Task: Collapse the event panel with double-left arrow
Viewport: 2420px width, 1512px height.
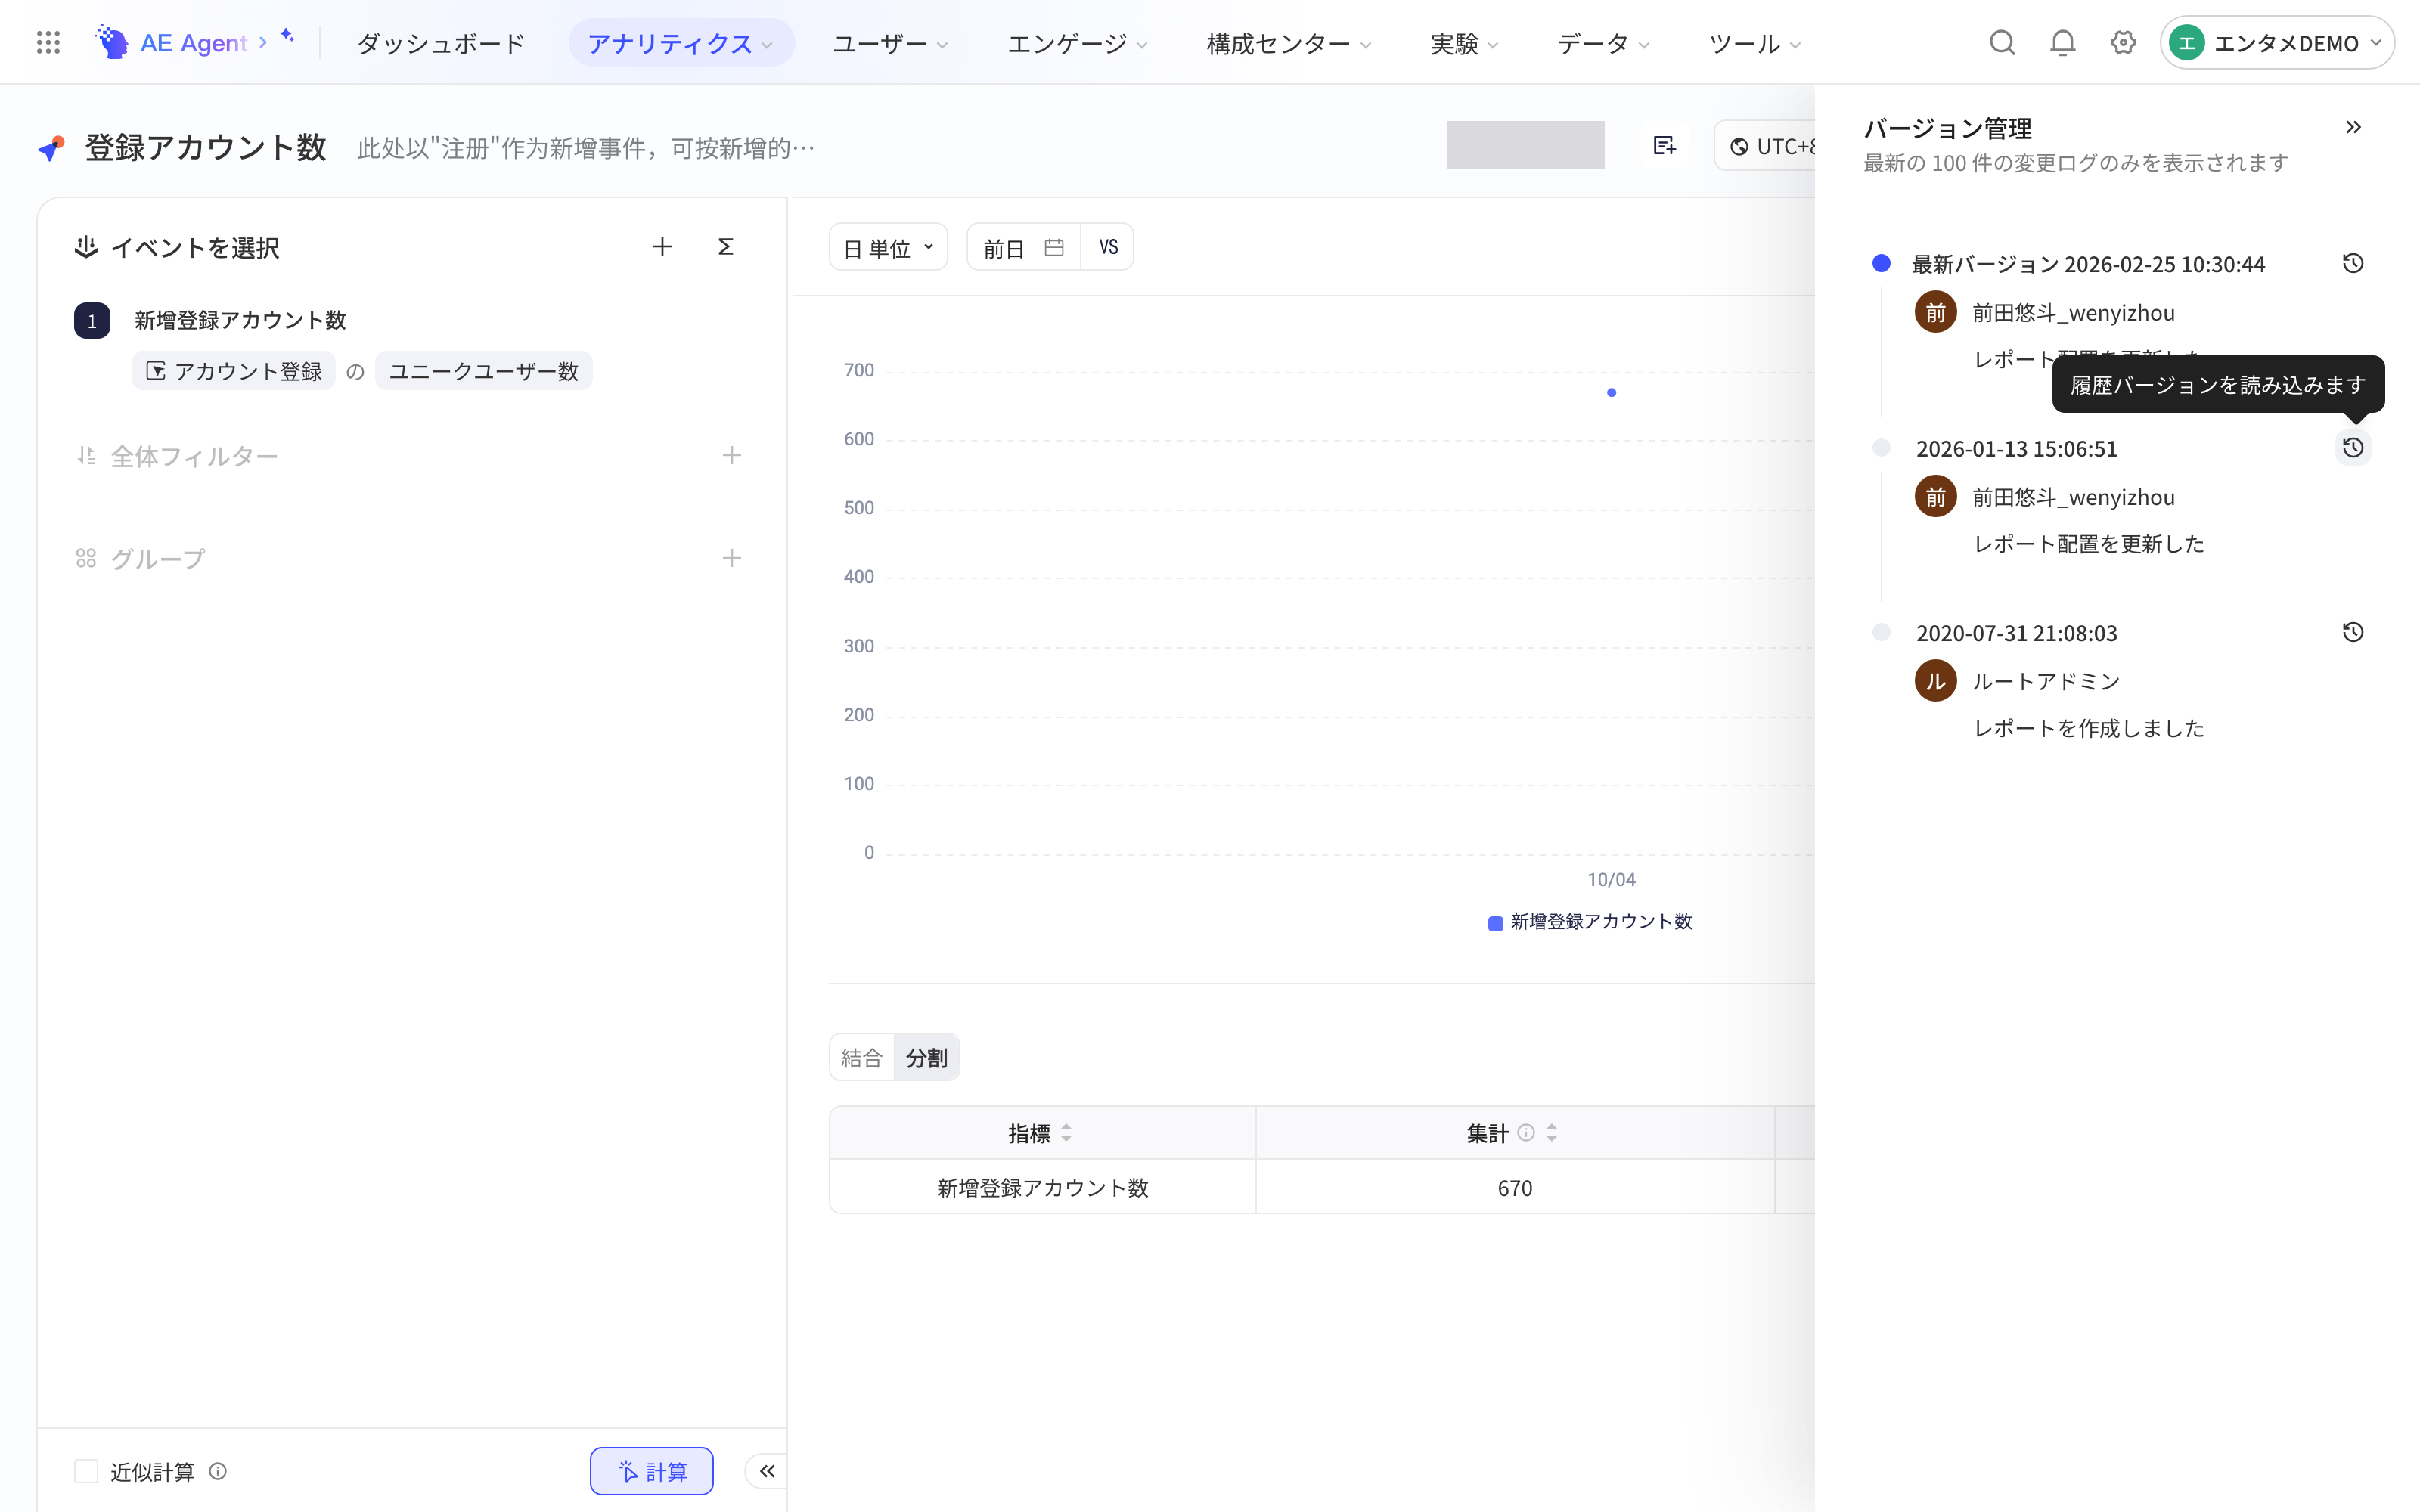Action: (767, 1471)
